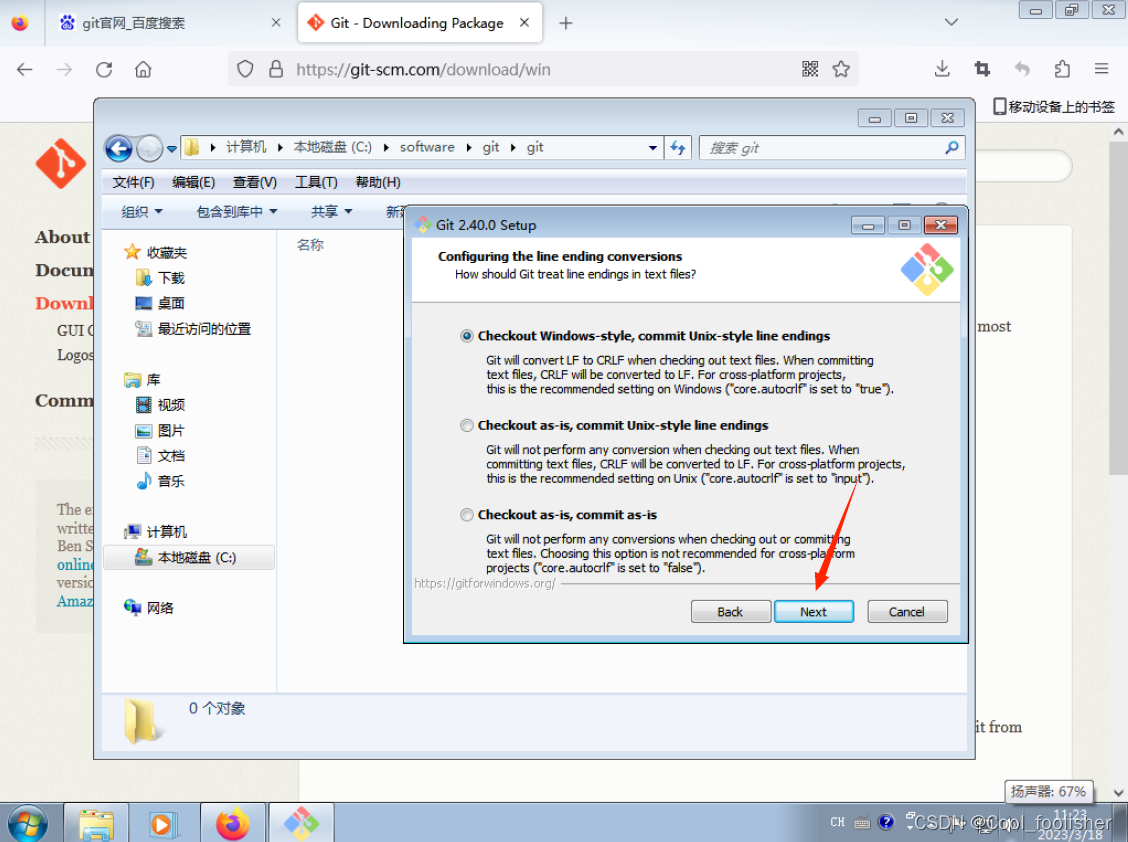Click the Windows Start button

click(x=27, y=824)
